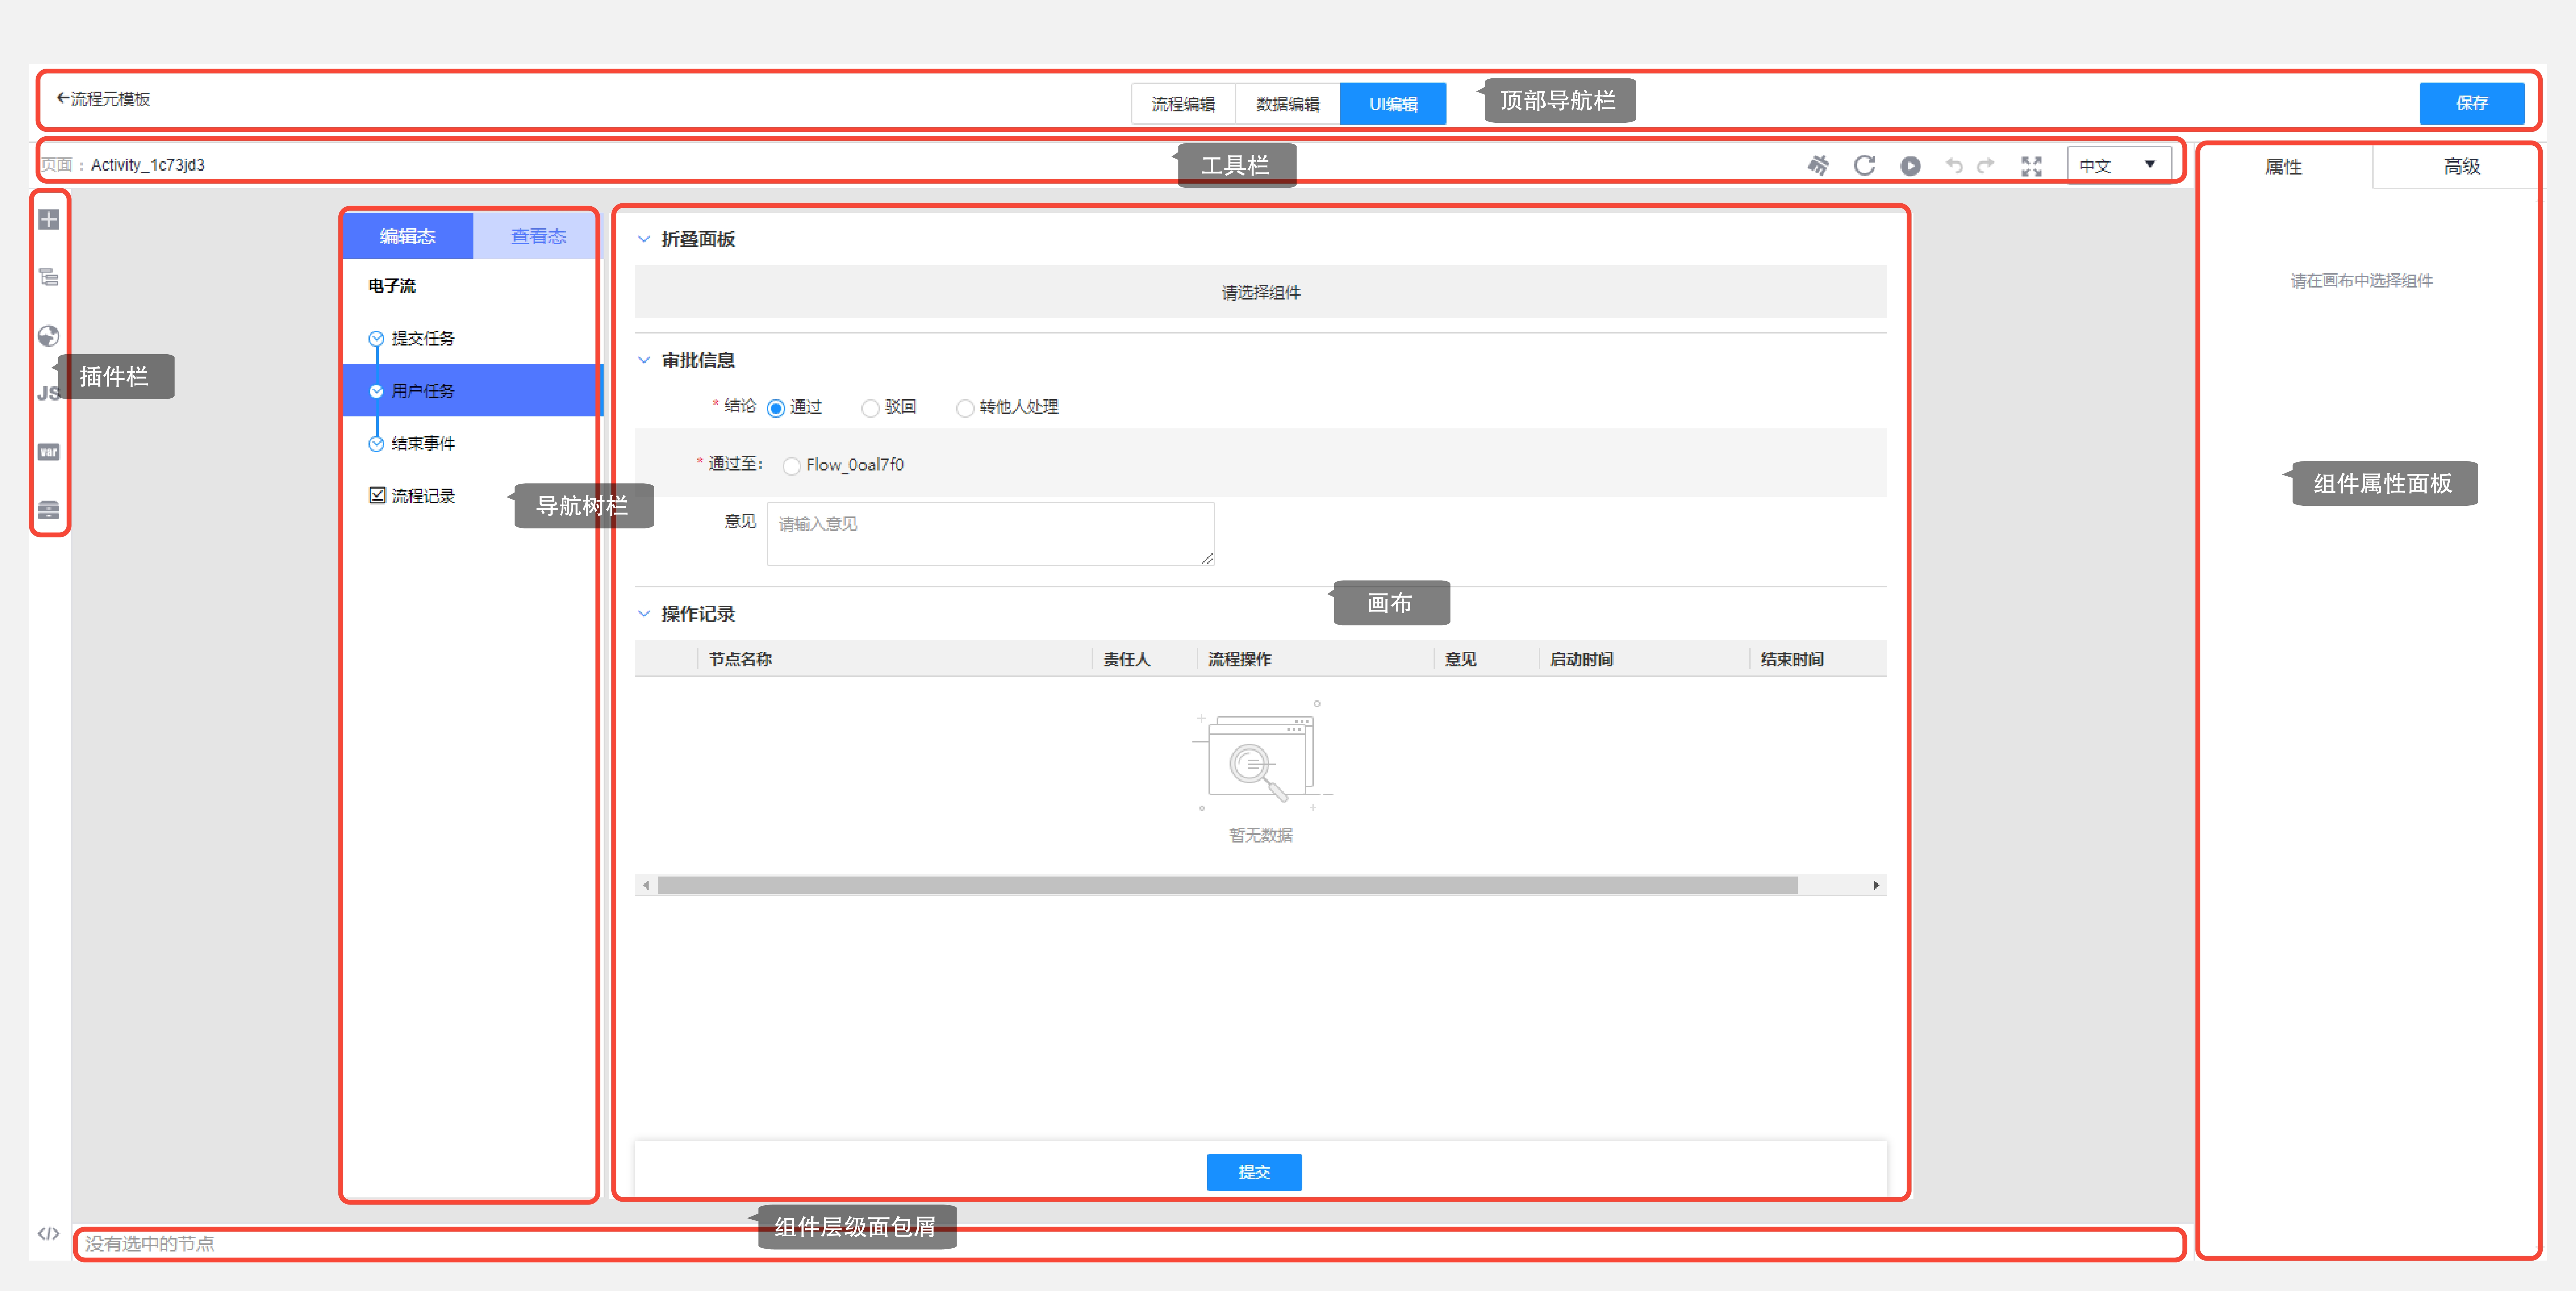2576x1291 pixels.
Task: Select the 转他人处理 radio button
Action: pos(965,408)
